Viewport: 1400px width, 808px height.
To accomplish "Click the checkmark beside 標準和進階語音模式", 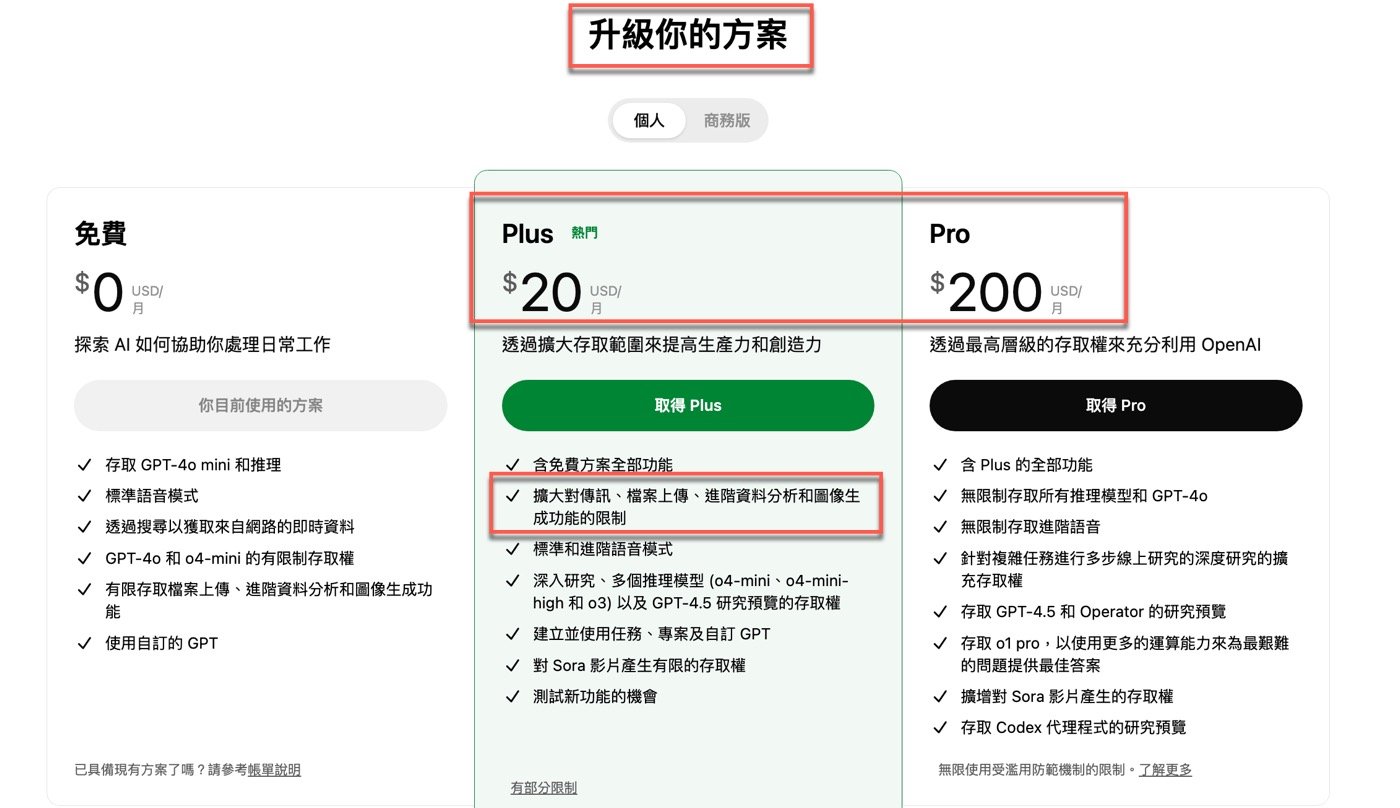I will tap(512, 549).
